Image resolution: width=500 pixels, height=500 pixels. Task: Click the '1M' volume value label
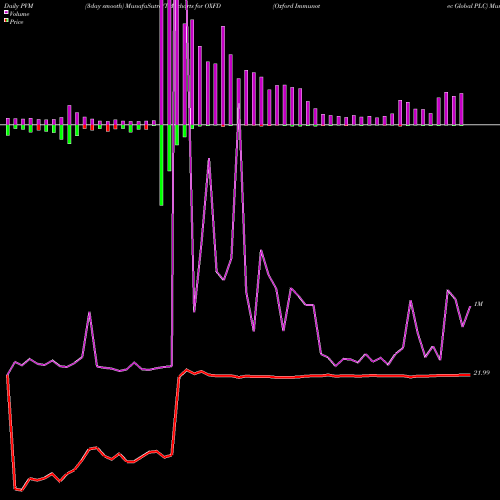pyautogui.click(x=478, y=304)
